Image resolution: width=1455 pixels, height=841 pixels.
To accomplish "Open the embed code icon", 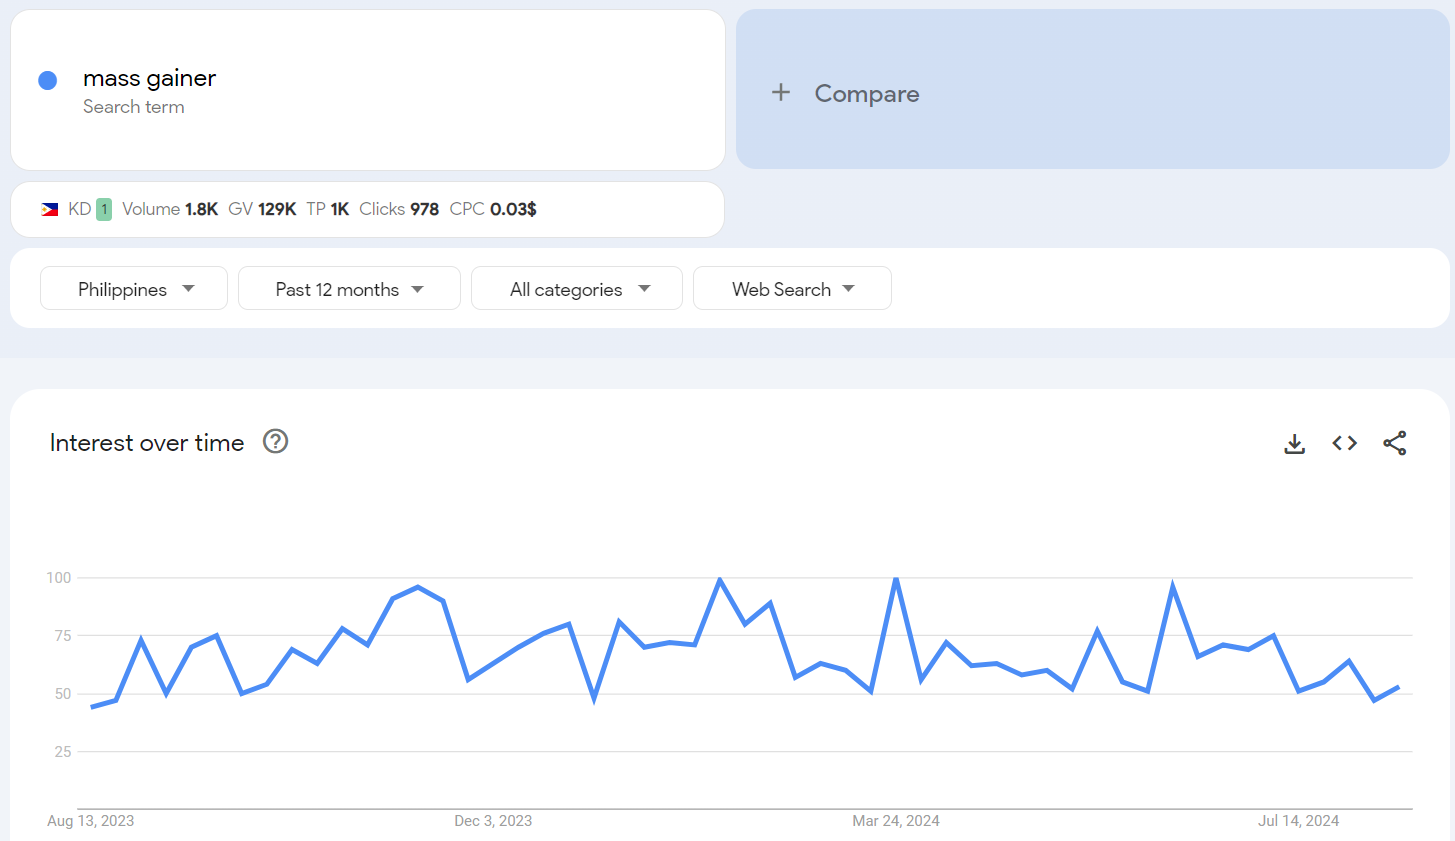I will point(1344,443).
